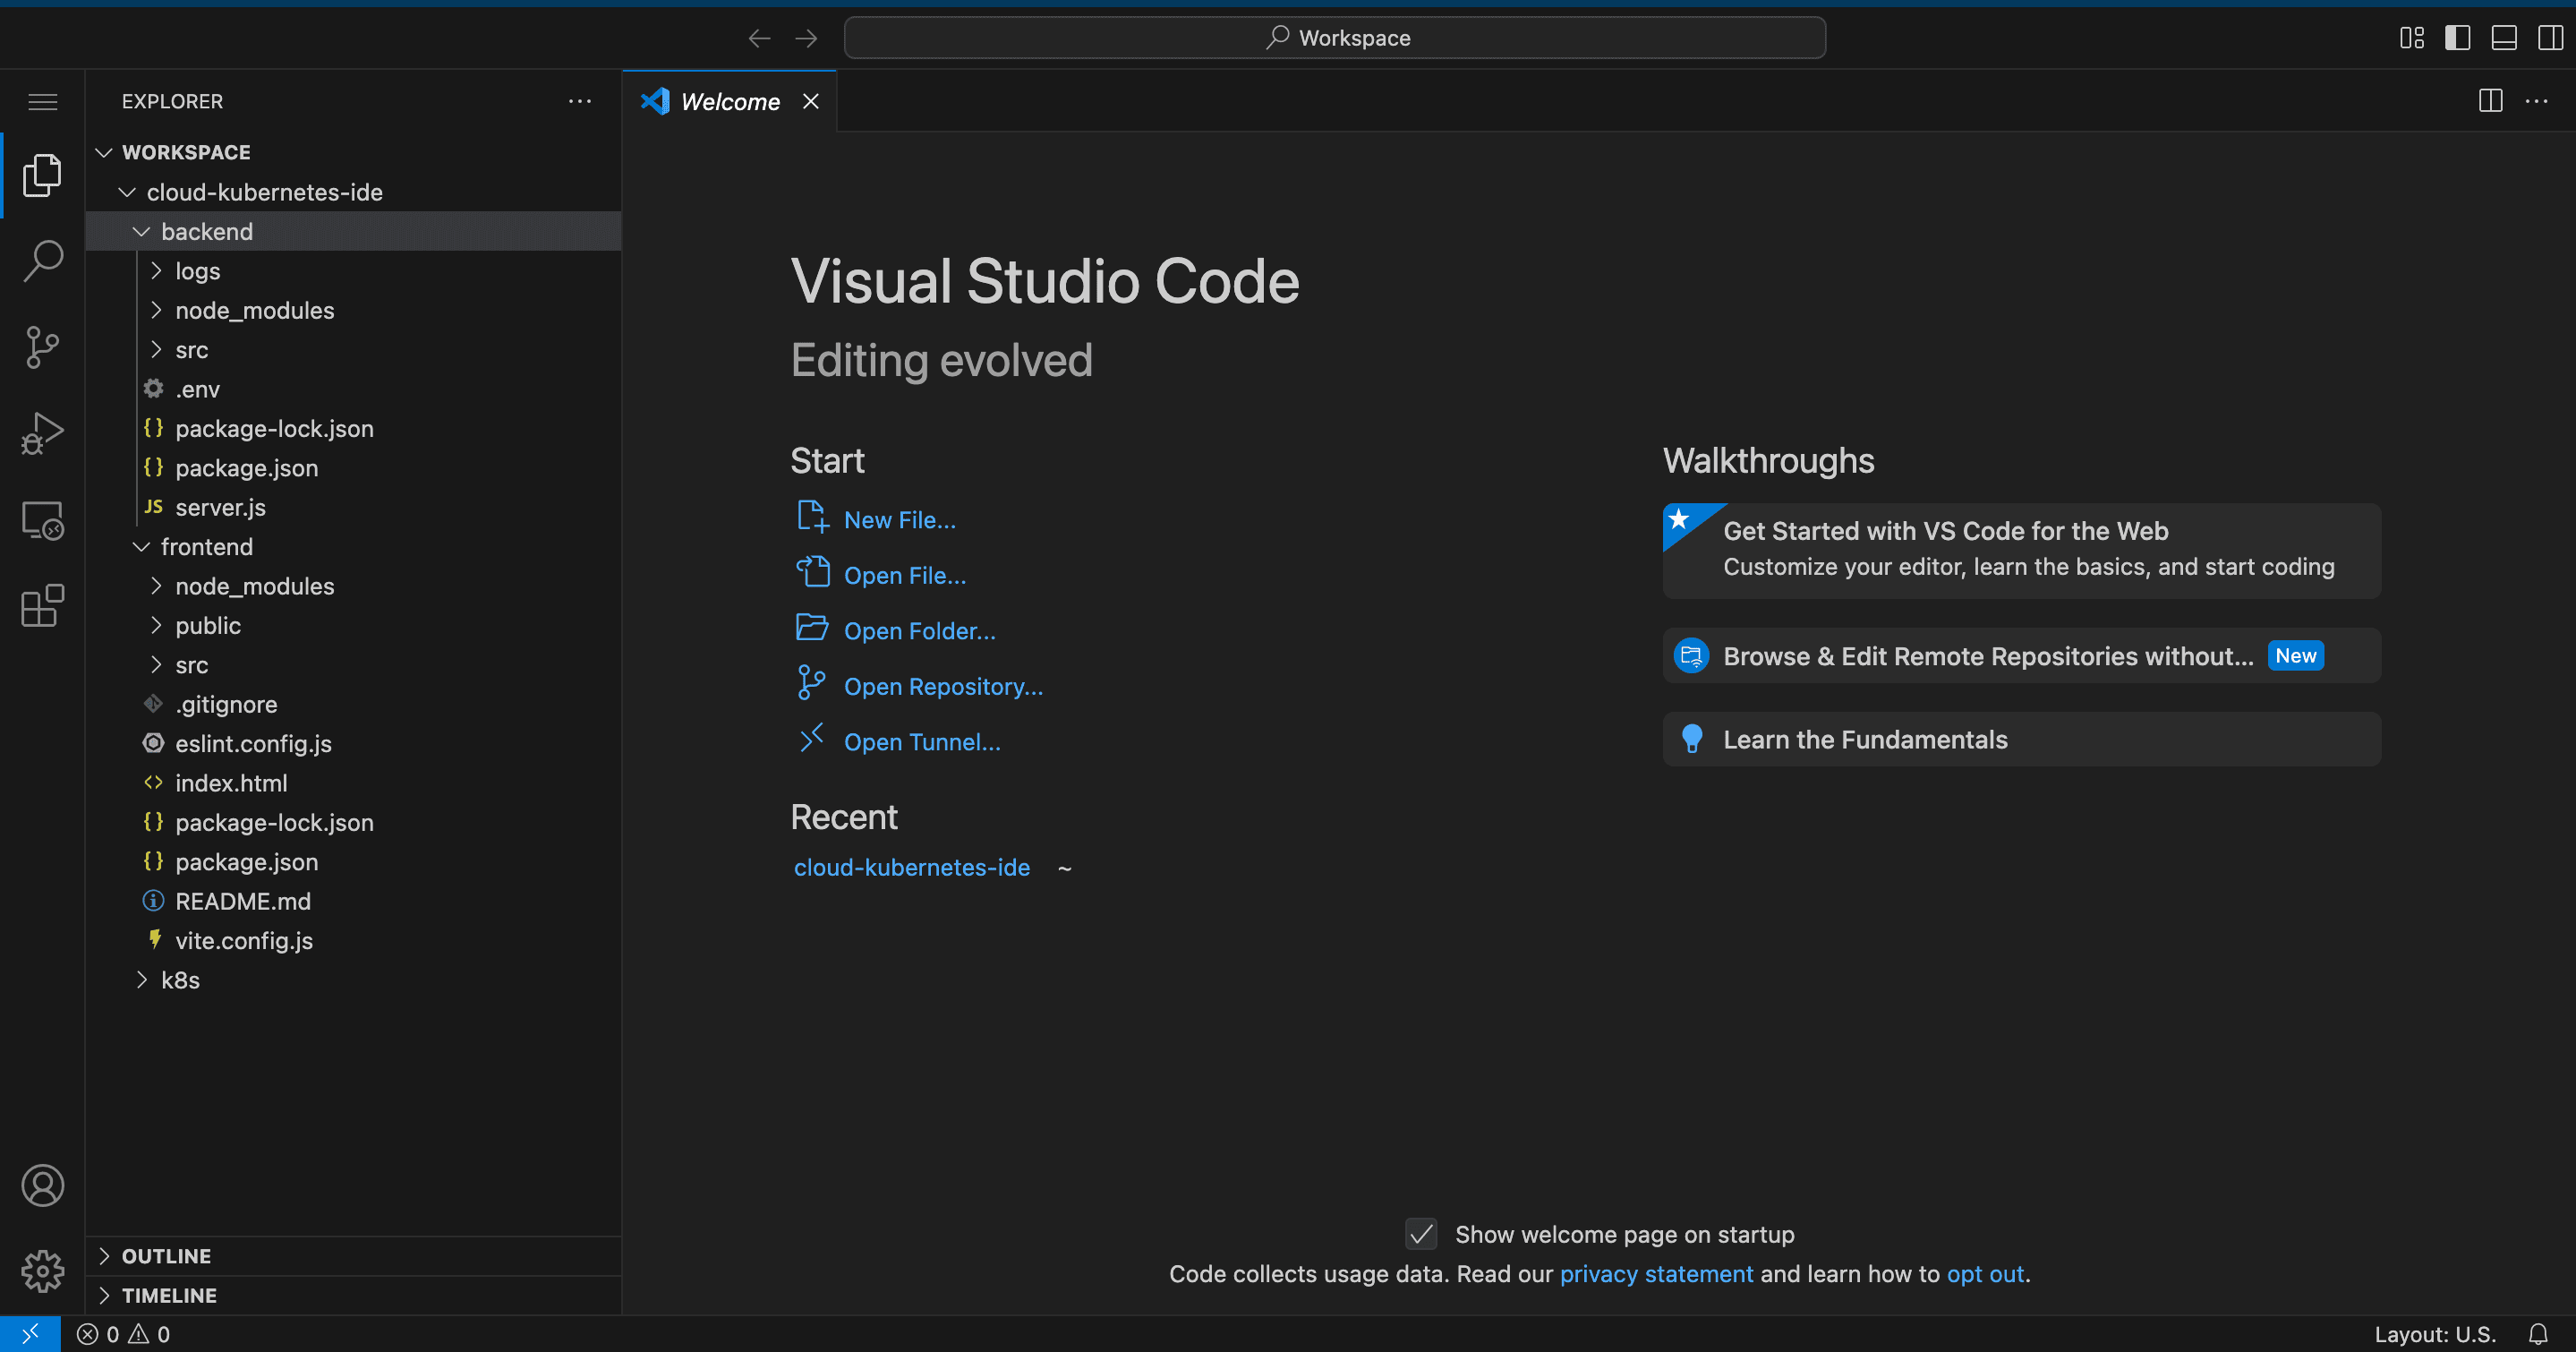Collapse the WORKSPACE section
2576x1352 pixels.
click(104, 152)
